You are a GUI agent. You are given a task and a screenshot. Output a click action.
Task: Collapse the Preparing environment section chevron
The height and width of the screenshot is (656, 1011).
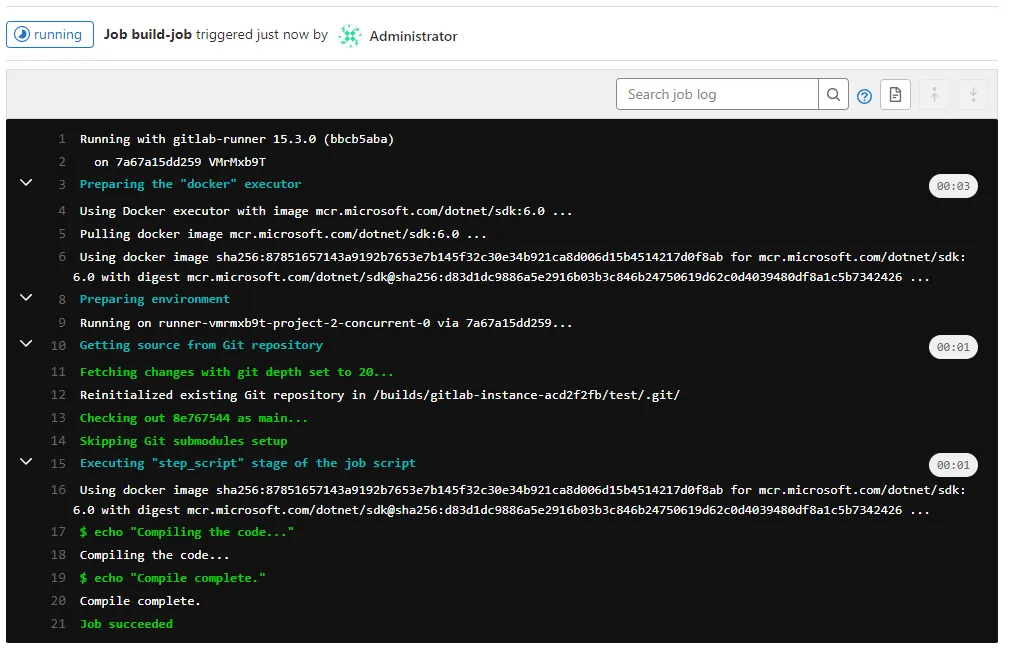[x=26, y=298]
